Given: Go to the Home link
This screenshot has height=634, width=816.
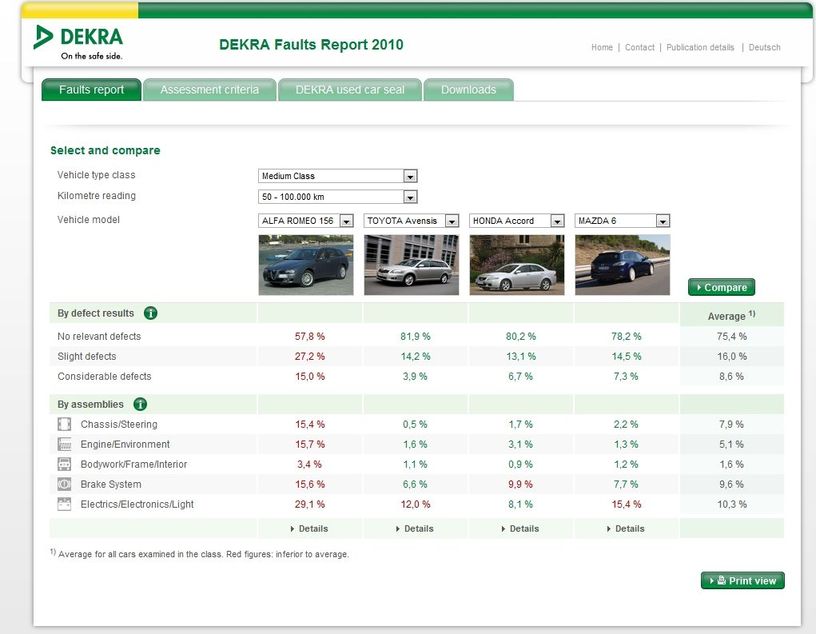Looking at the screenshot, I should point(602,47).
